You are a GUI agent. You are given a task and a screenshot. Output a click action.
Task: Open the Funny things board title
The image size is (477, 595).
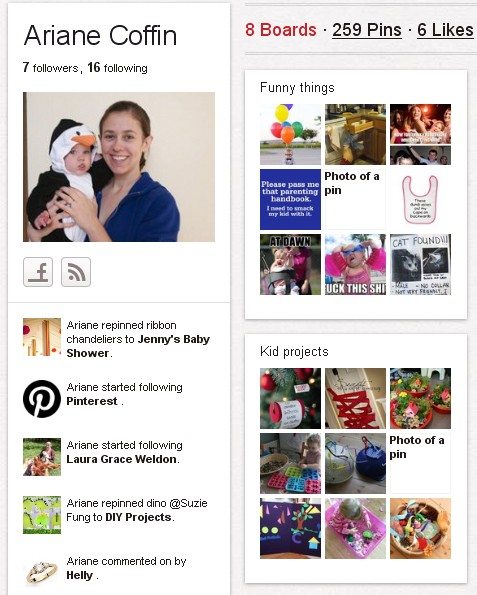coord(297,88)
